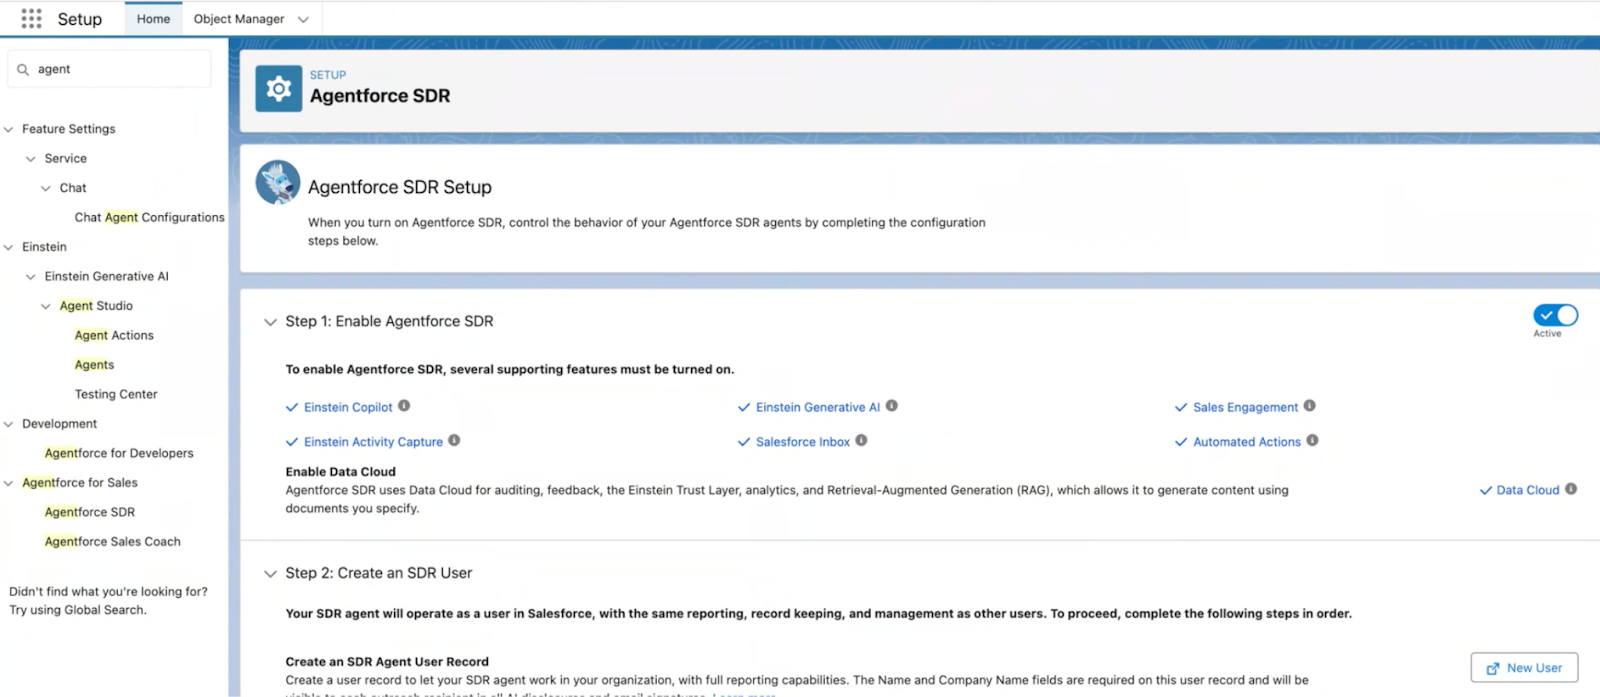Open the Object Manager dropdown arrow
This screenshot has height=697, width=1600.
(303, 19)
